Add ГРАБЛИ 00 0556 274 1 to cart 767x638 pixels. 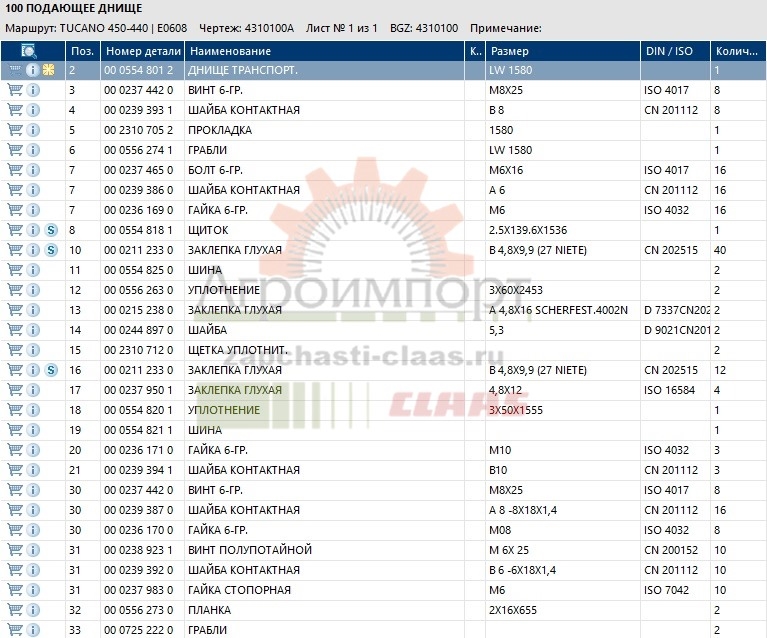[x=15, y=150]
